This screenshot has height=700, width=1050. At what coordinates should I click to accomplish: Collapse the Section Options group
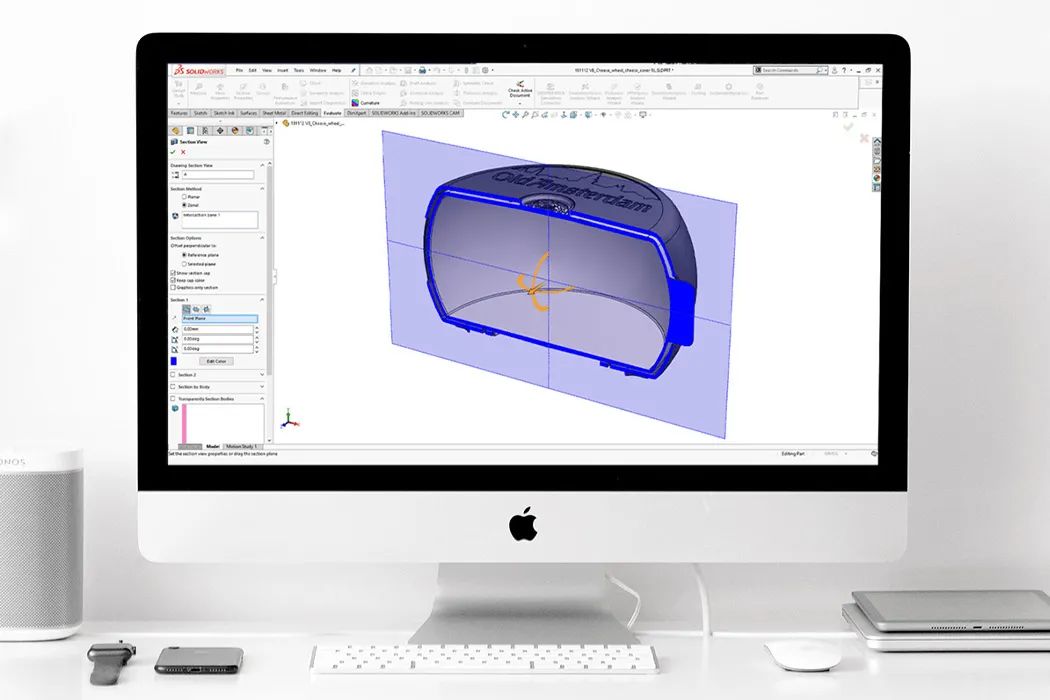coord(262,238)
